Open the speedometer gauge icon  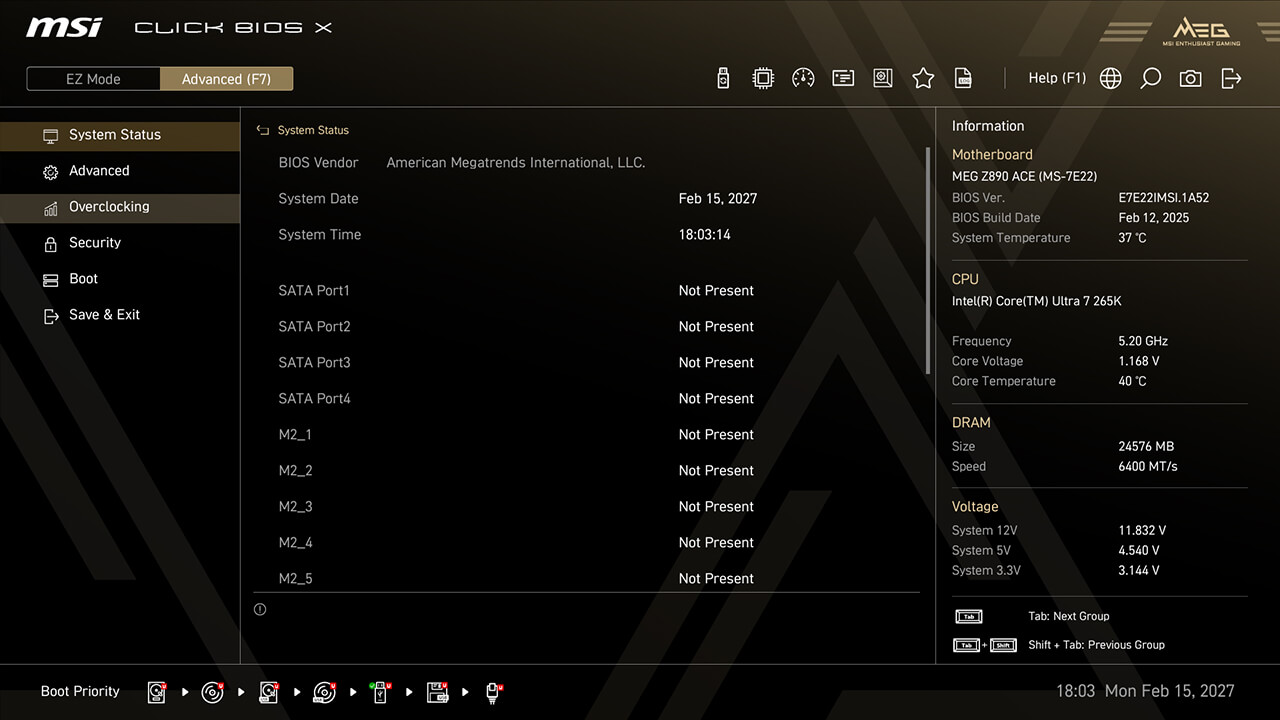(803, 78)
